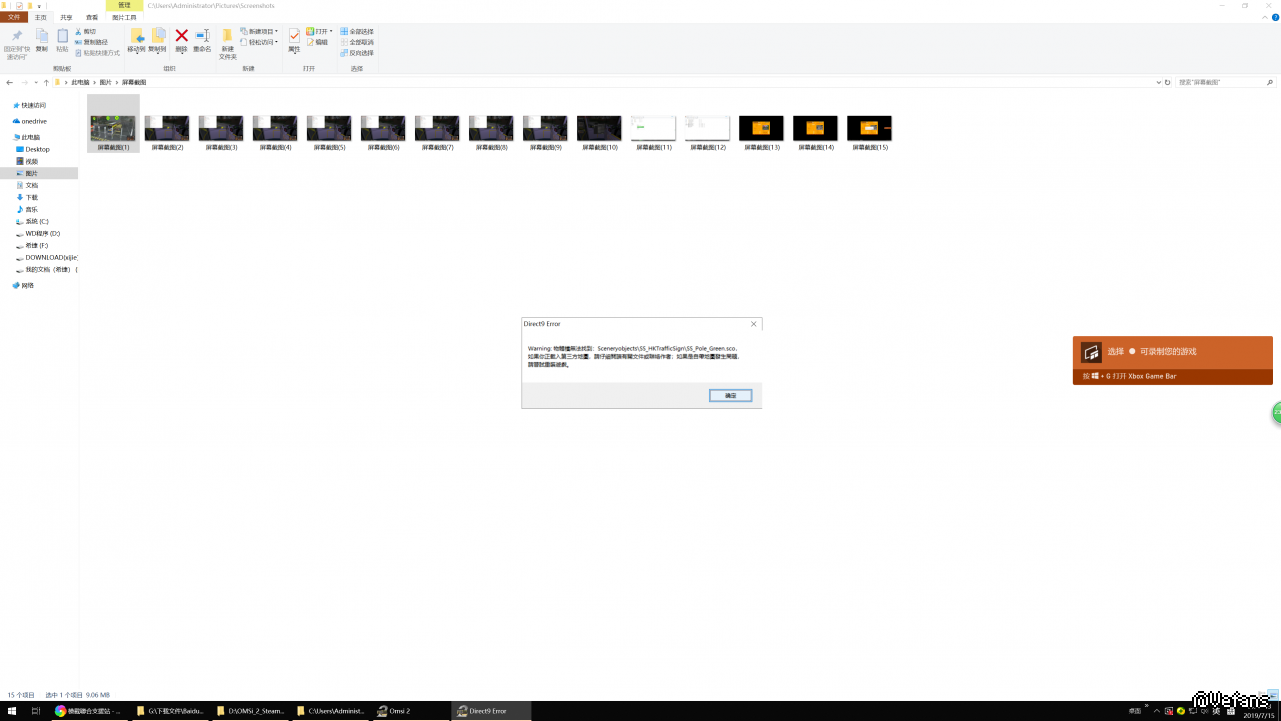
Task: Click 粘贴快捷方式 in the ribbon
Action: coord(98,53)
